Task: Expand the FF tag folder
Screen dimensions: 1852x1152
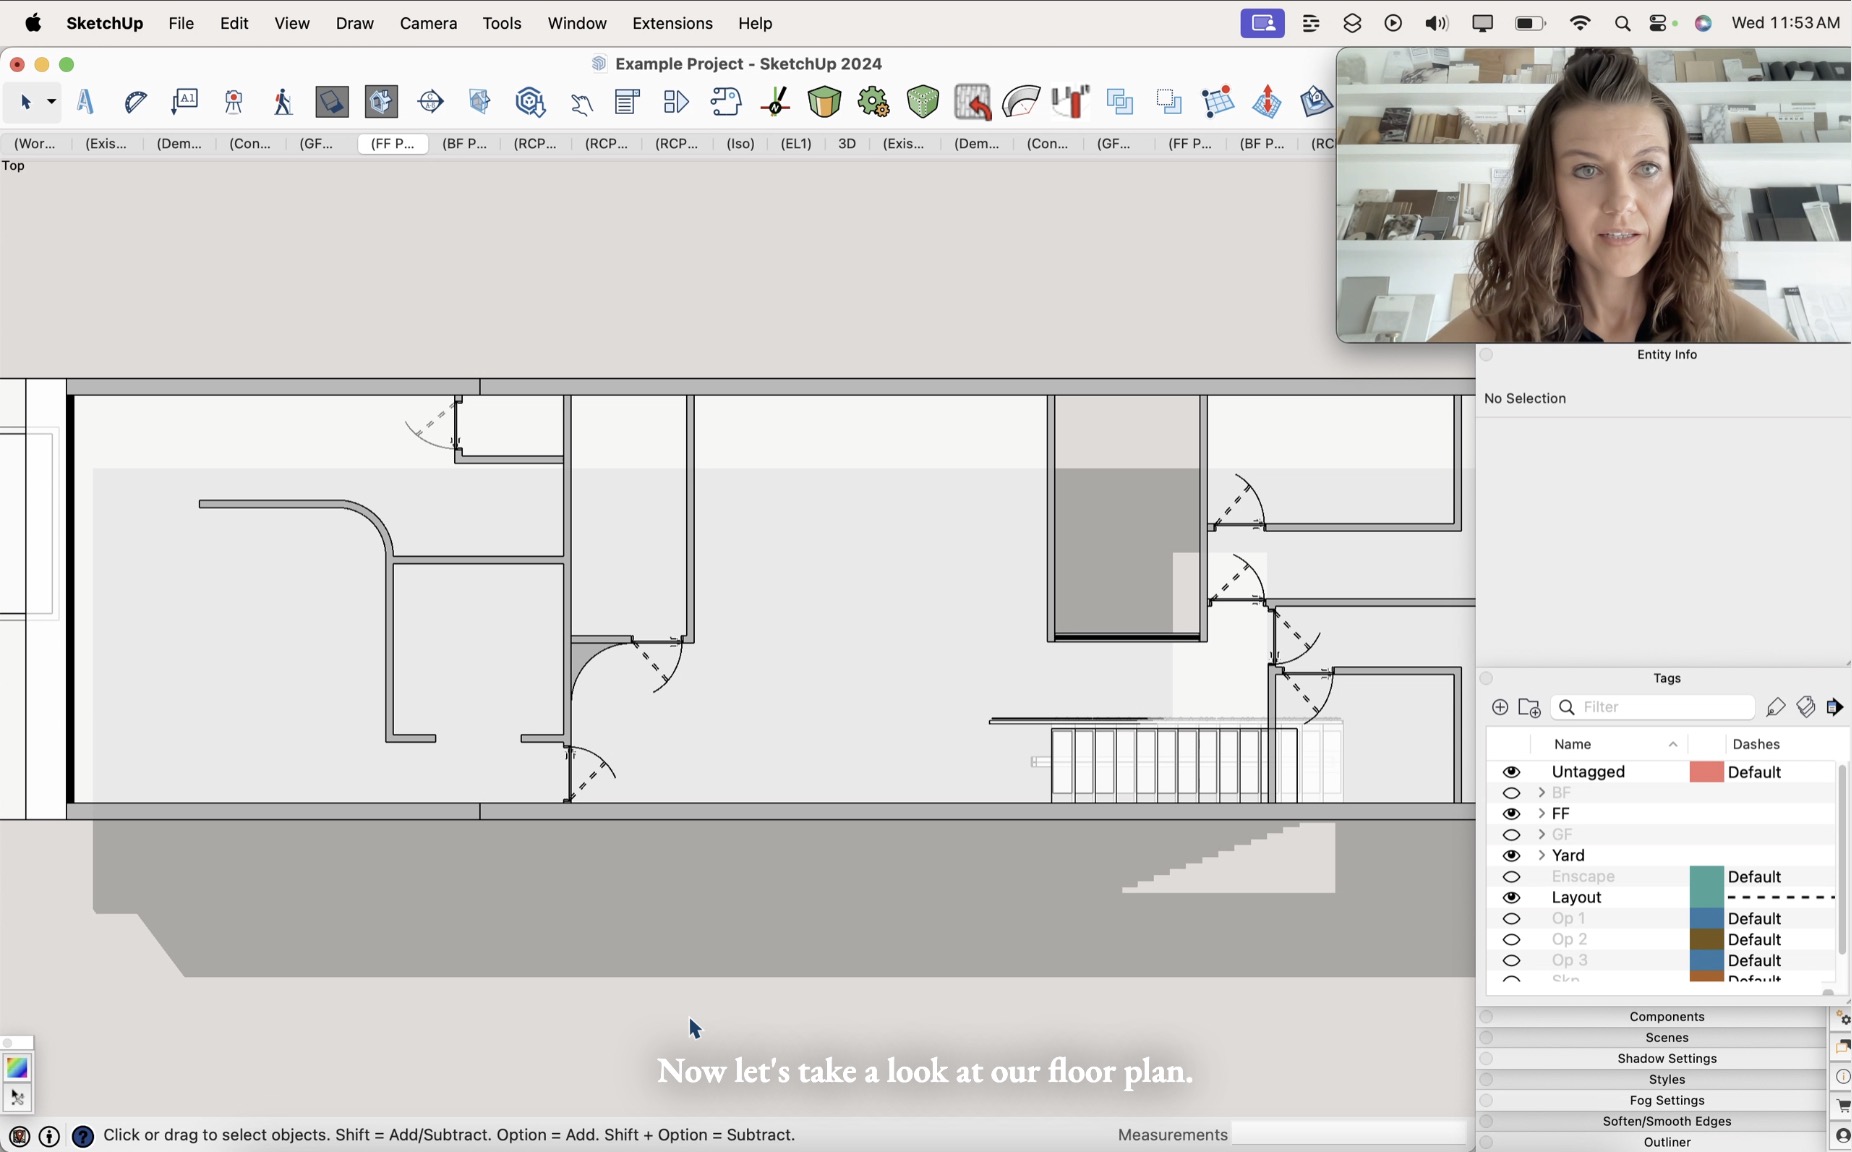Action: pos(1540,814)
